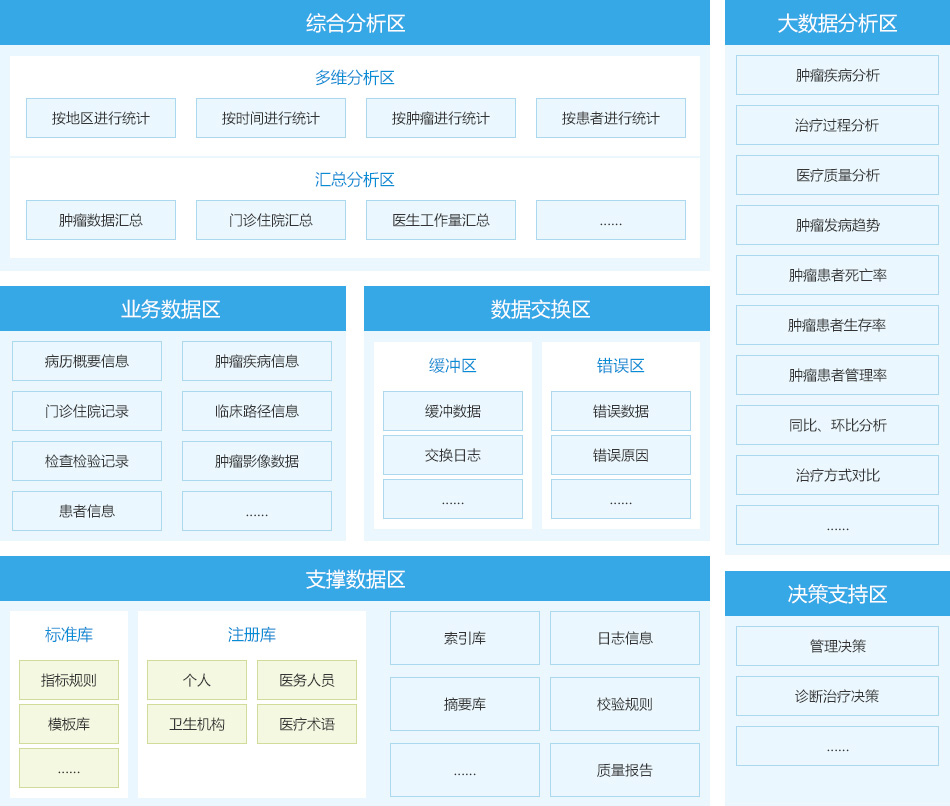Click 错误原因 in 错误区

[x=620, y=455]
